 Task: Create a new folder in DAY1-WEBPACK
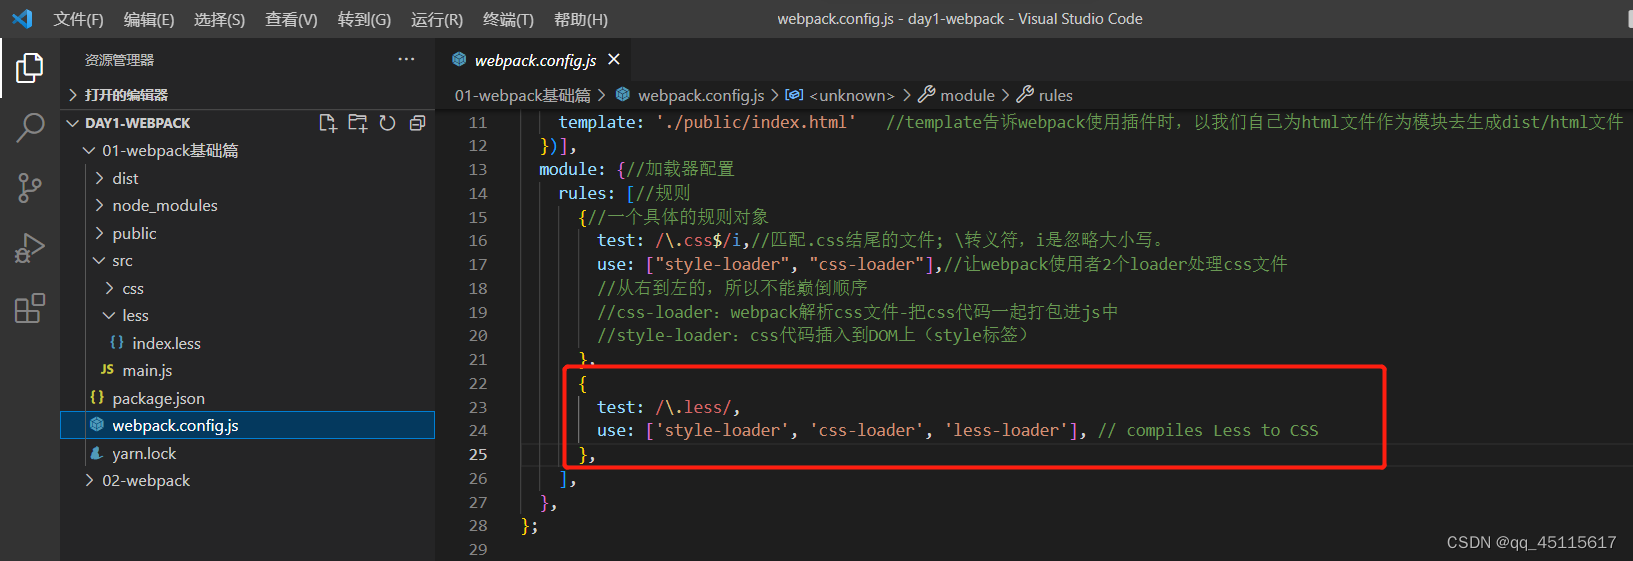click(x=357, y=123)
